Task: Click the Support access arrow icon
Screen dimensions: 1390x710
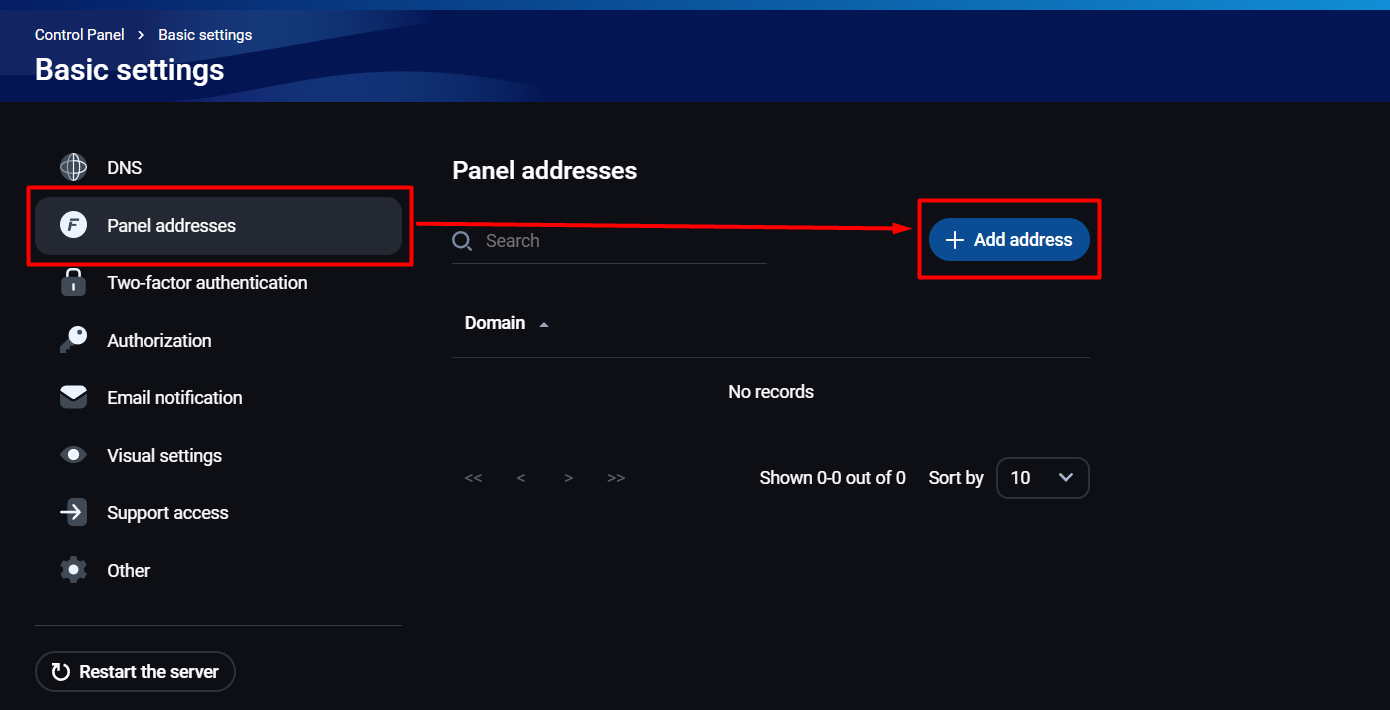Action: pos(73,512)
